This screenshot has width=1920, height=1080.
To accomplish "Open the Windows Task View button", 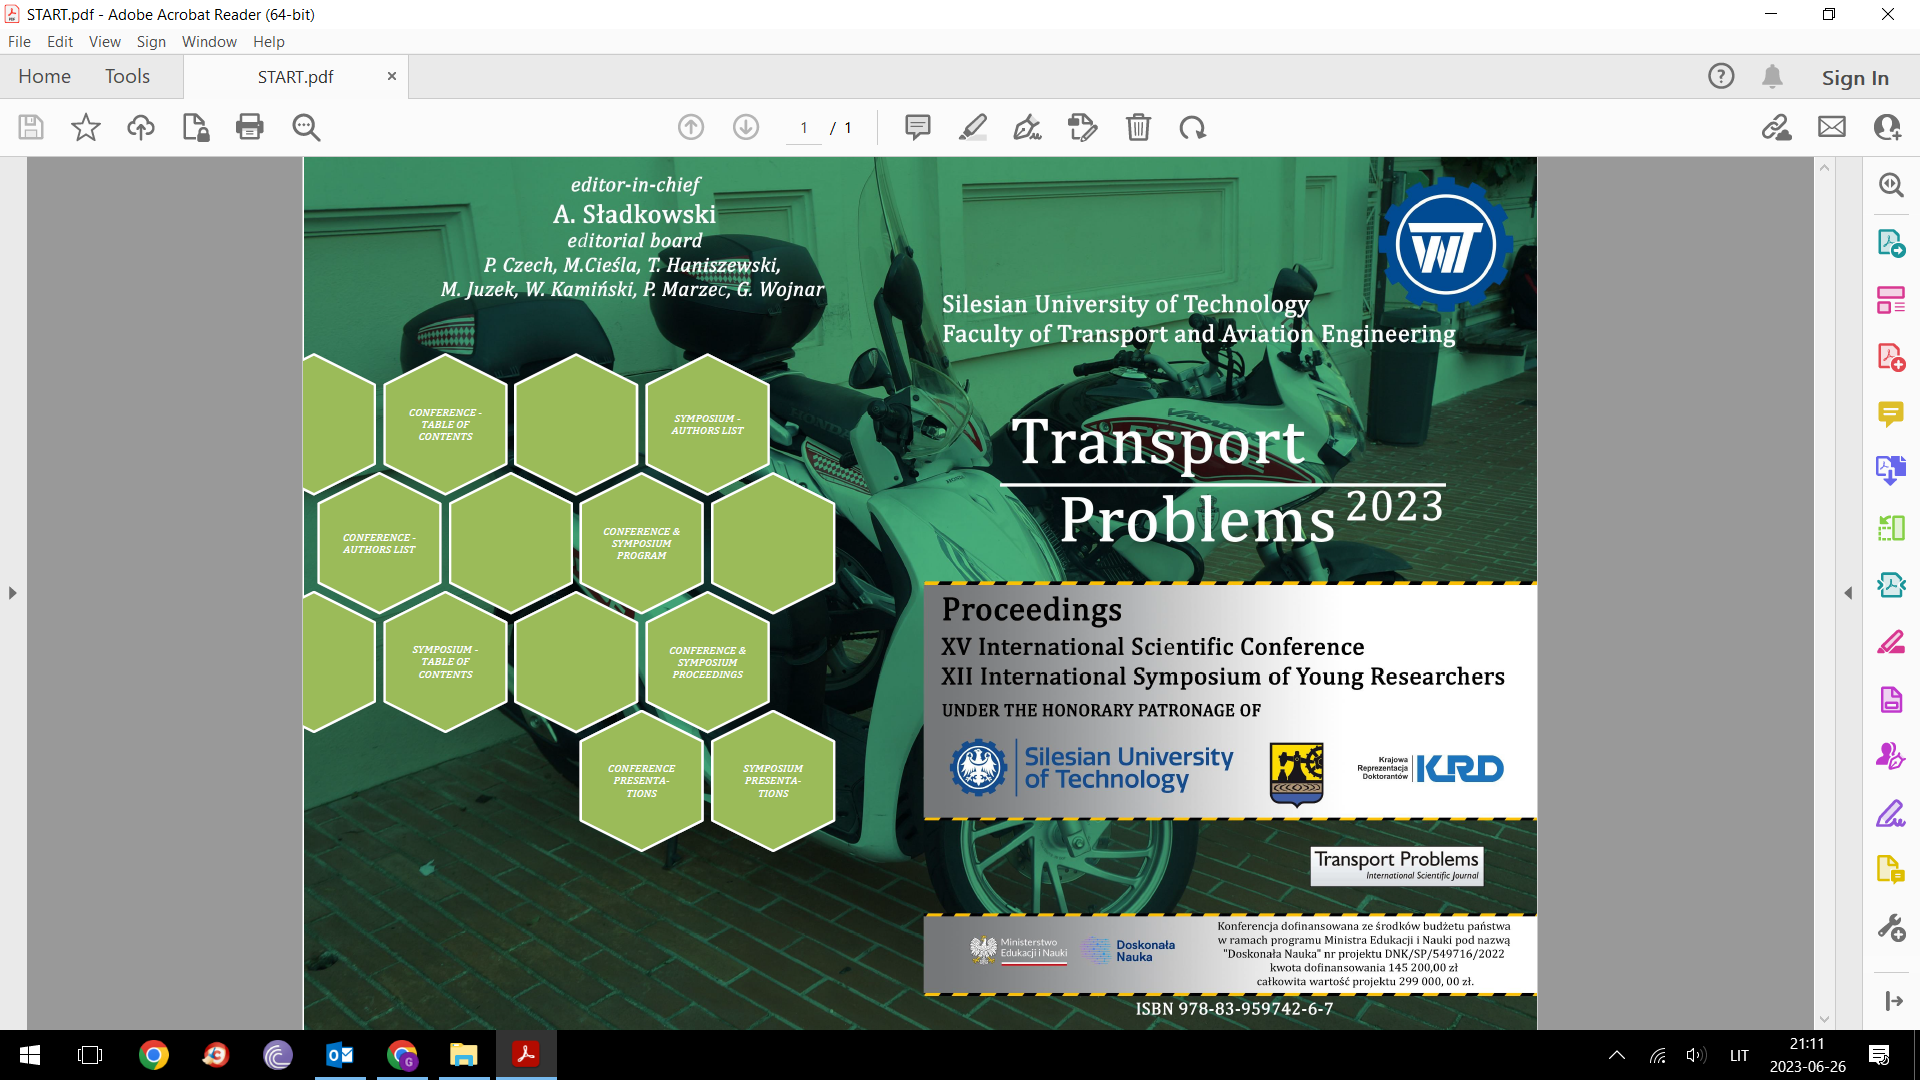I will (90, 1055).
